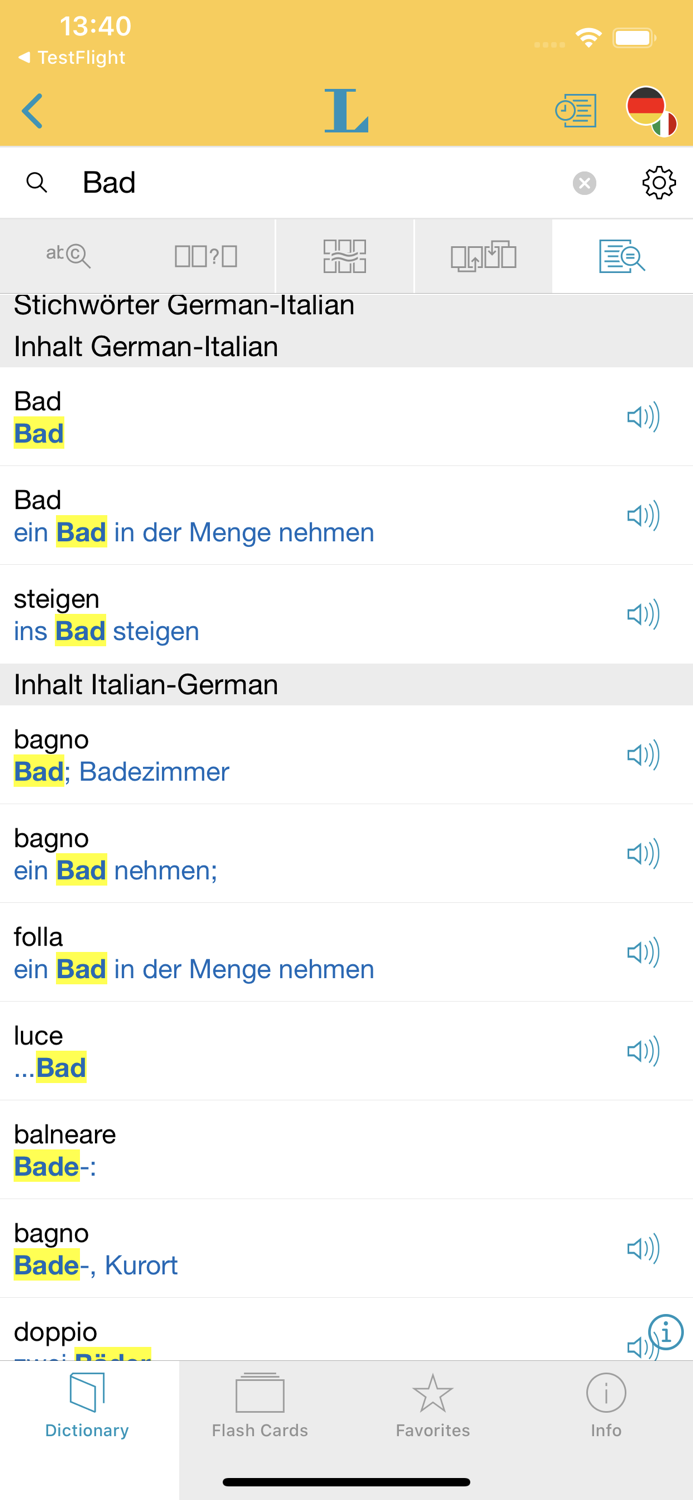The width and height of the screenshot is (693, 1500).
Task: Select the bidirectional translation search mode
Action: pyautogui.click(x=483, y=256)
